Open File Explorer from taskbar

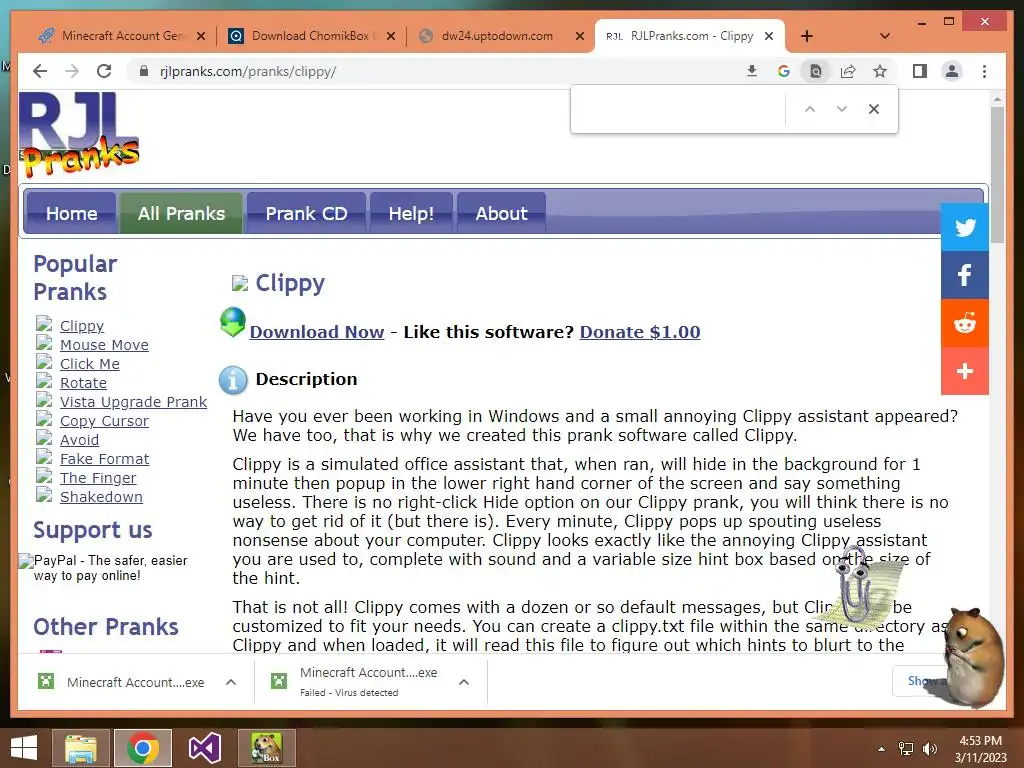(80, 748)
